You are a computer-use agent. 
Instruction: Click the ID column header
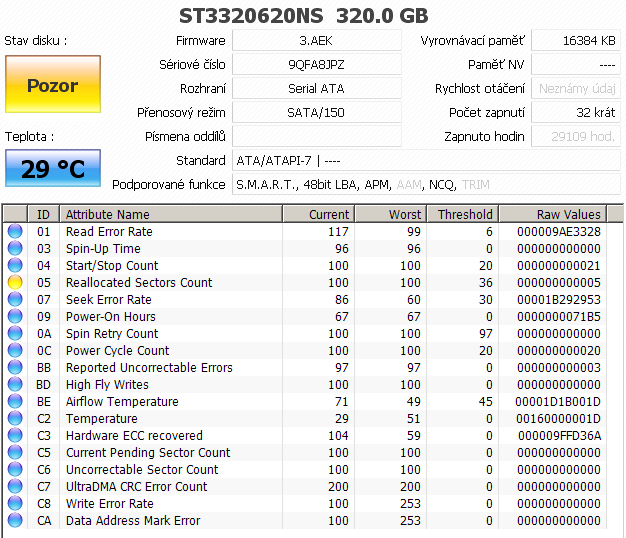point(44,214)
